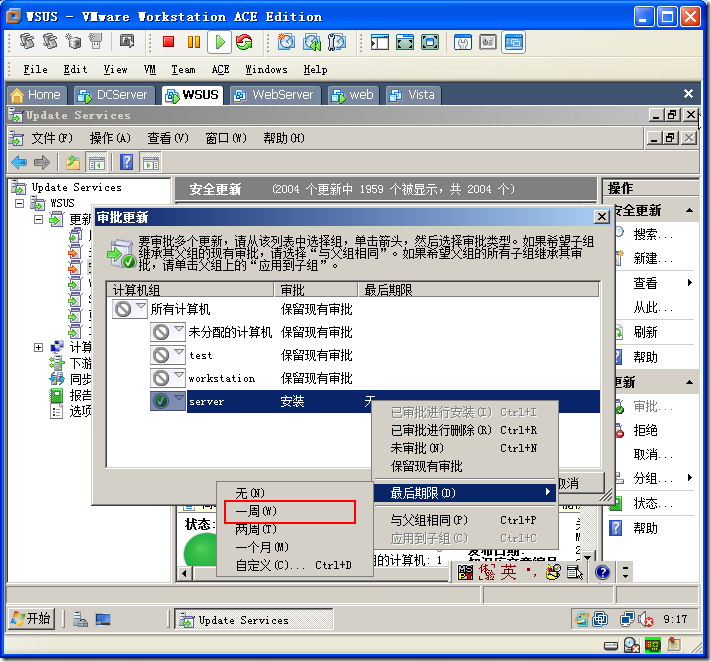Click Update Services taskbar button
This screenshot has height=662, width=711.
(254, 619)
